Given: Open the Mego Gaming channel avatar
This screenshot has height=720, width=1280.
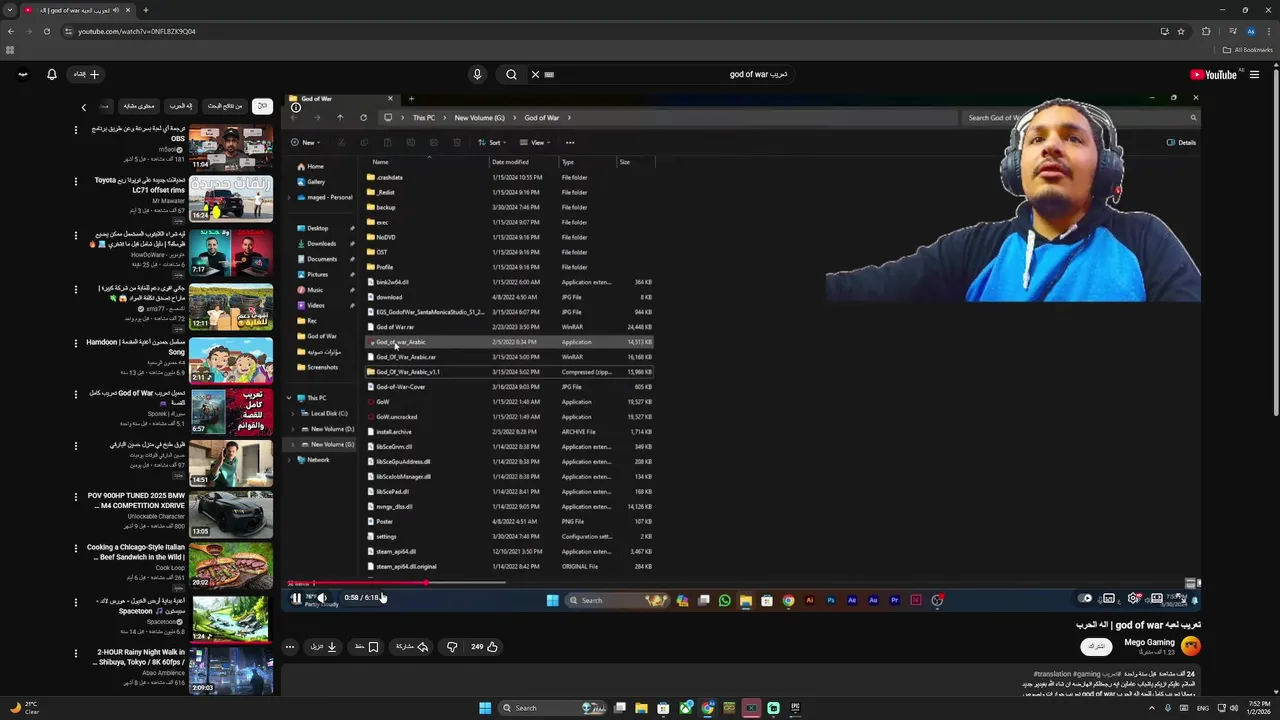Looking at the screenshot, I should pos(1190,646).
